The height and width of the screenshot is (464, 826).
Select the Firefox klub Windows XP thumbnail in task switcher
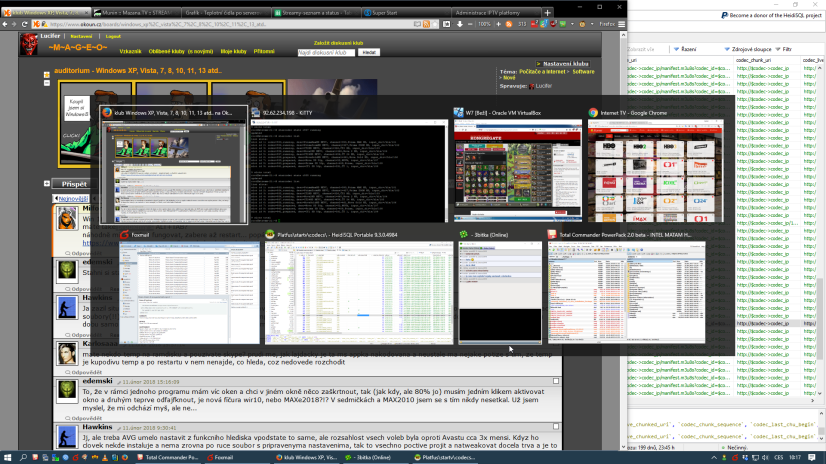pos(173,171)
